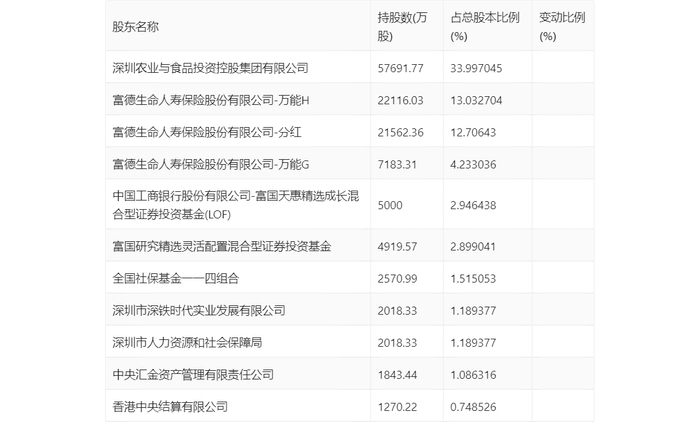Select the holding value 1270.22

[397, 407]
